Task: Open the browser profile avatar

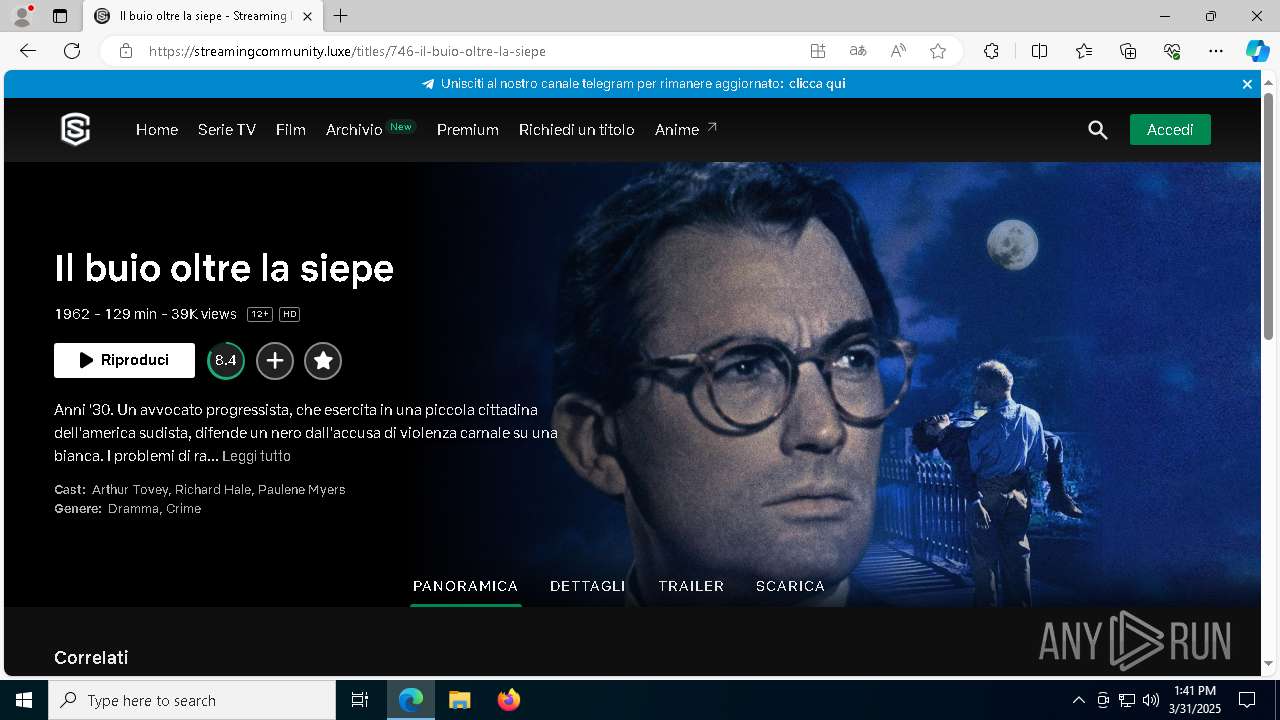Action: coord(21,16)
